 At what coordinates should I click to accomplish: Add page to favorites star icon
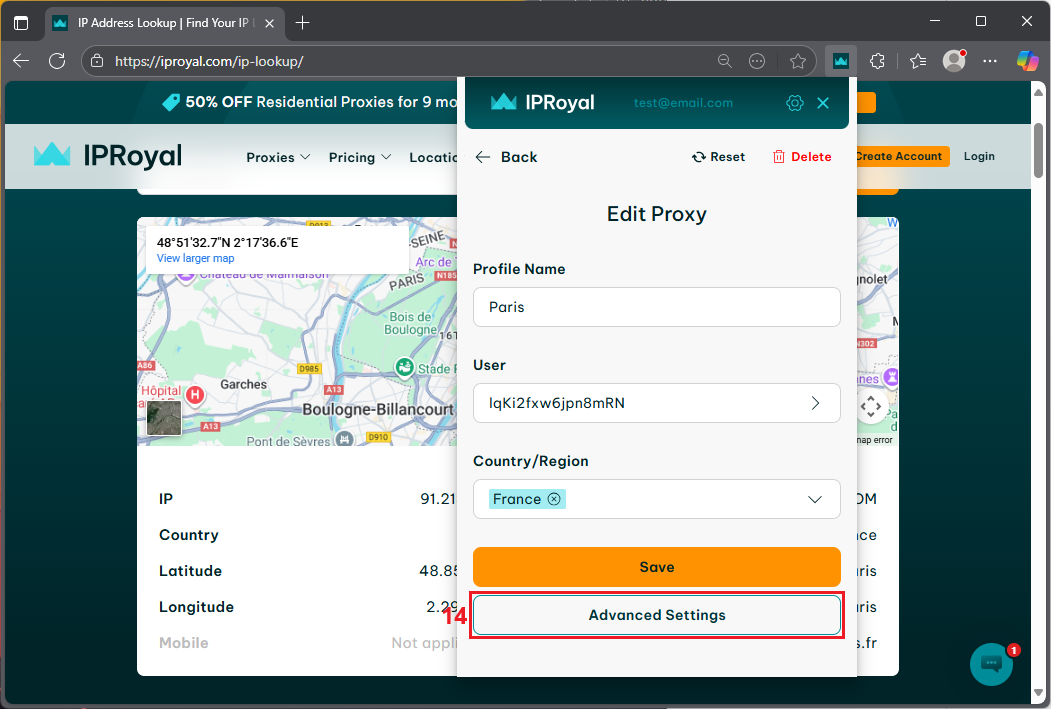[798, 61]
